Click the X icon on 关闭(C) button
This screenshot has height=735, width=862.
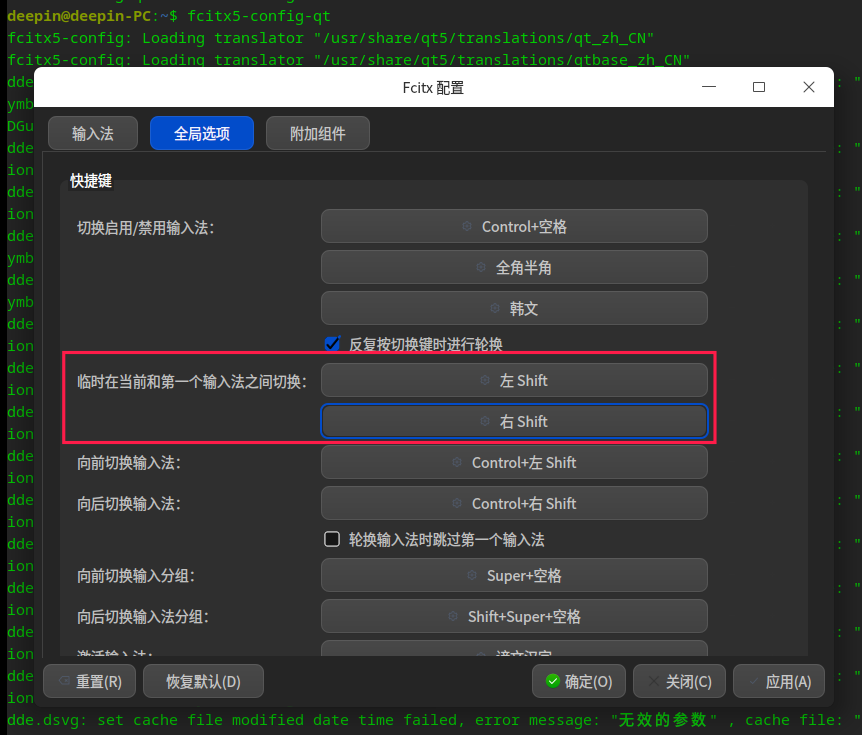(x=654, y=681)
